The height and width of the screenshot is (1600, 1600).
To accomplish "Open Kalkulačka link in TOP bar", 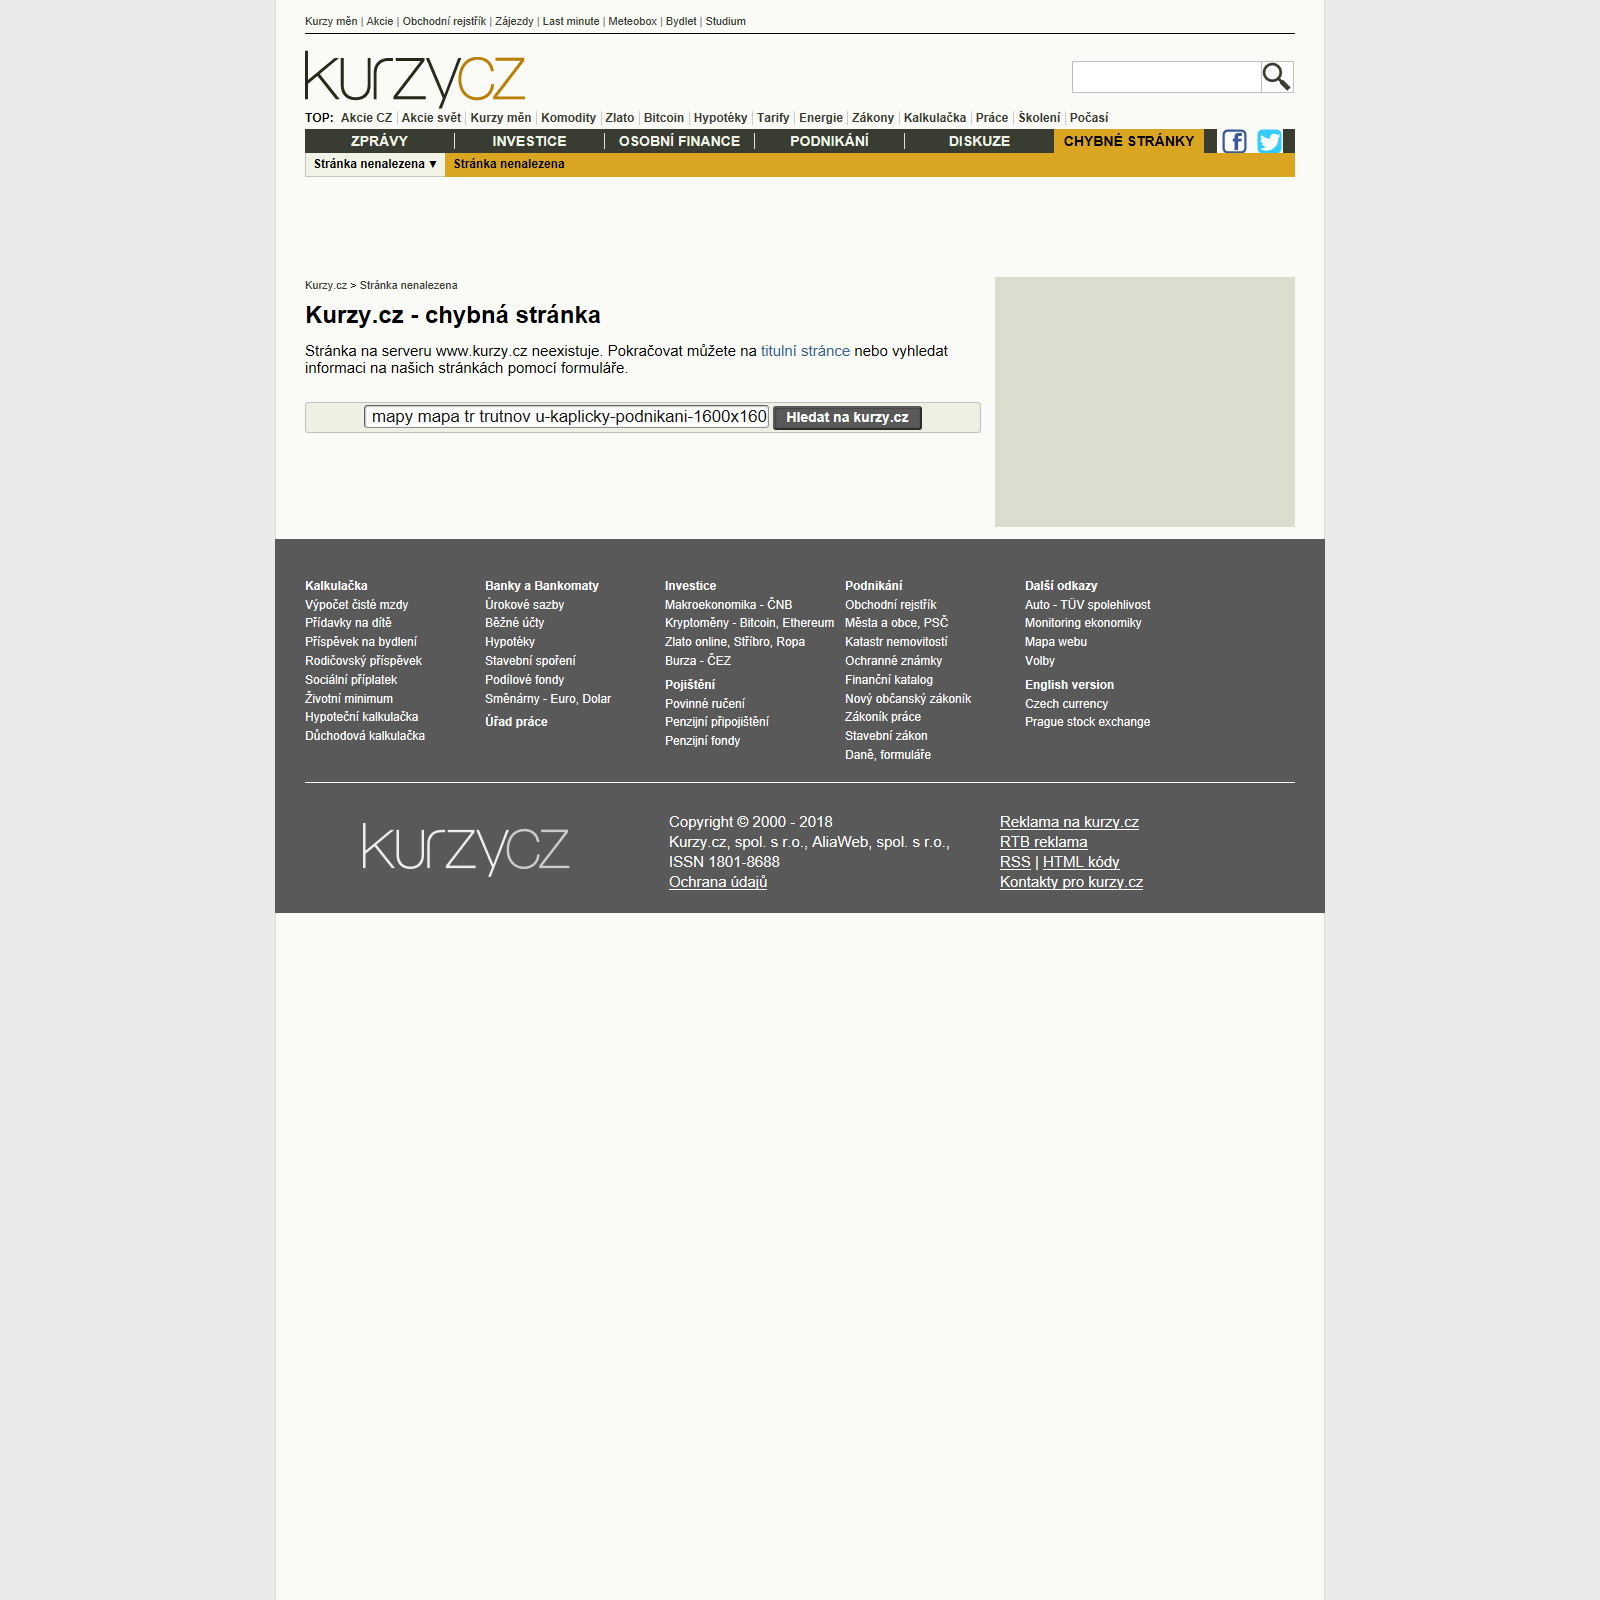I will (x=935, y=118).
